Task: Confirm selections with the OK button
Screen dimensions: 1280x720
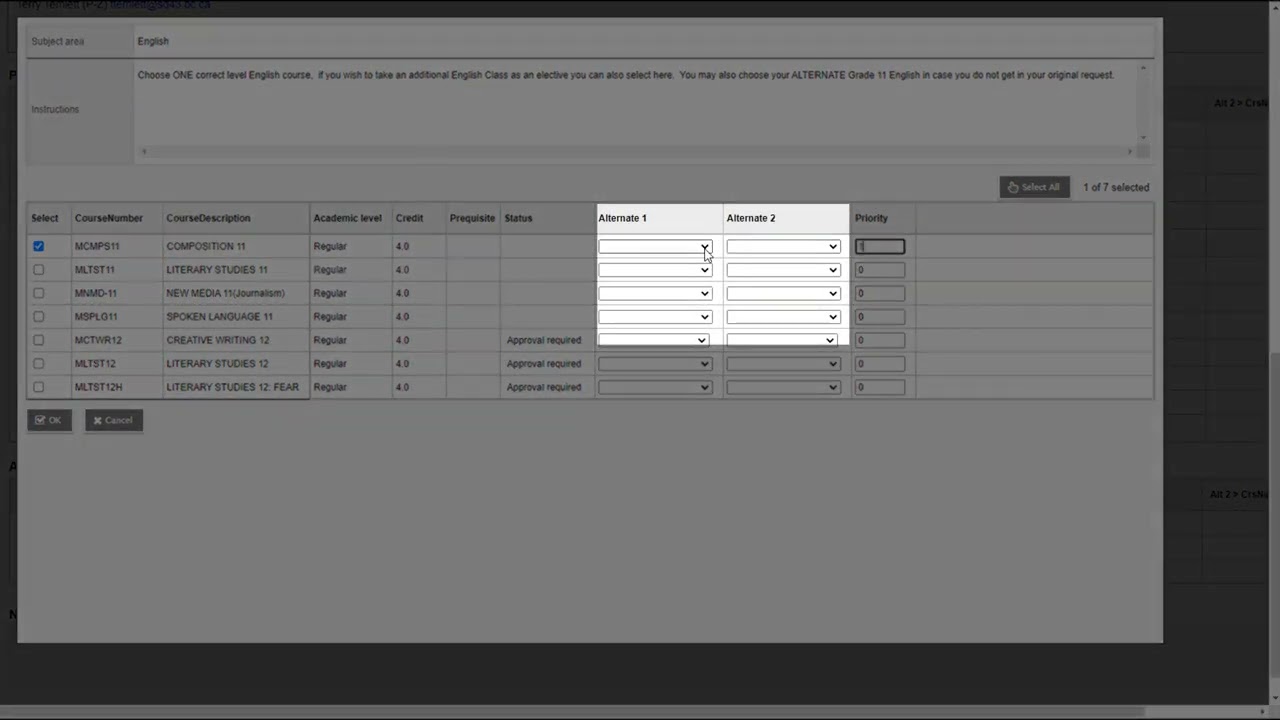Action: (49, 420)
